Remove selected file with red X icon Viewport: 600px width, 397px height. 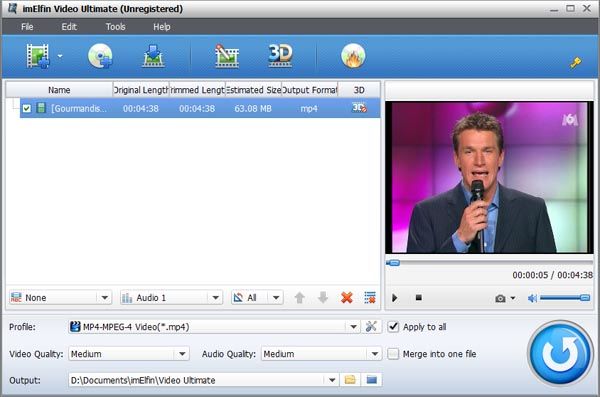(x=347, y=297)
